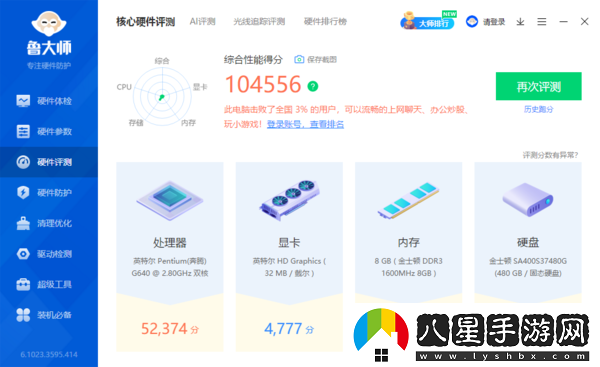The width and height of the screenshot is (600, 367).
Task: Click the 鲁大师 logo avatar
Action: [x=49, y=23]
